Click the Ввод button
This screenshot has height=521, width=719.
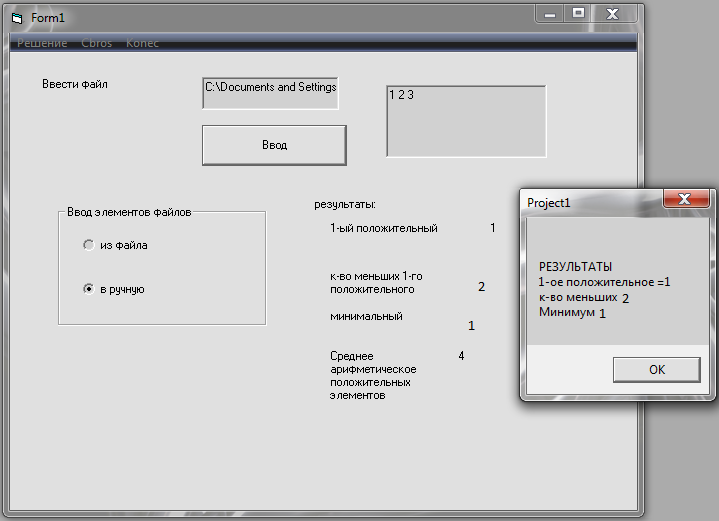pyautogui.click(x=274, y=145)
